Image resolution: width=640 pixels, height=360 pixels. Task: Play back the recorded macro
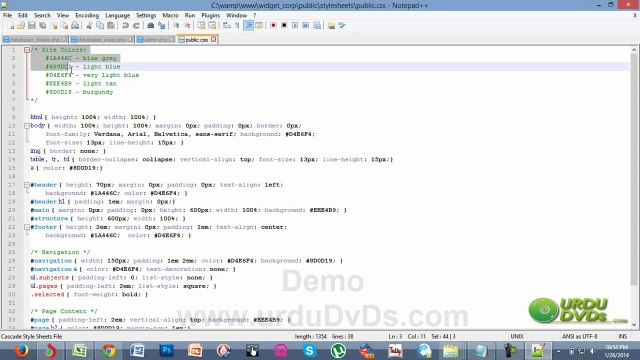295,26
